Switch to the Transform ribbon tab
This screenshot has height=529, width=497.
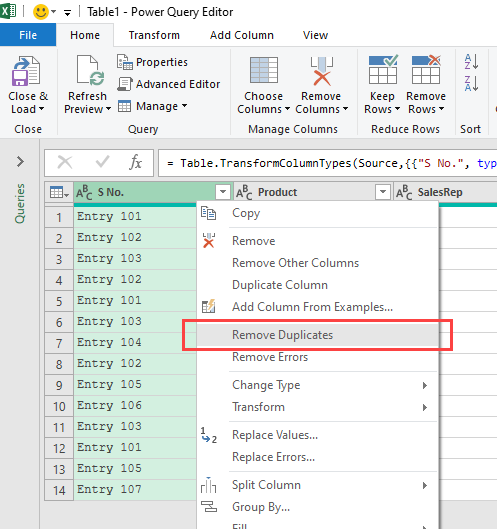tap(154, 35)
